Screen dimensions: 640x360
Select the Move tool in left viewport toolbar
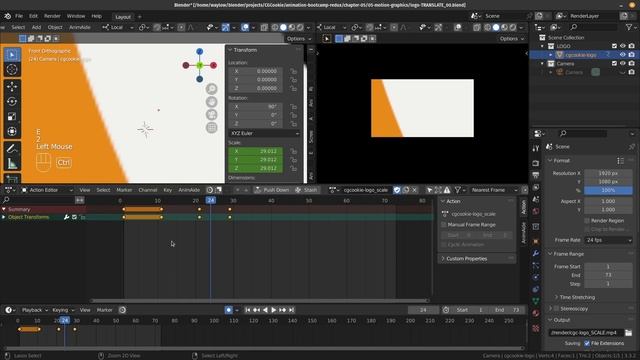(x=12, y=87)
